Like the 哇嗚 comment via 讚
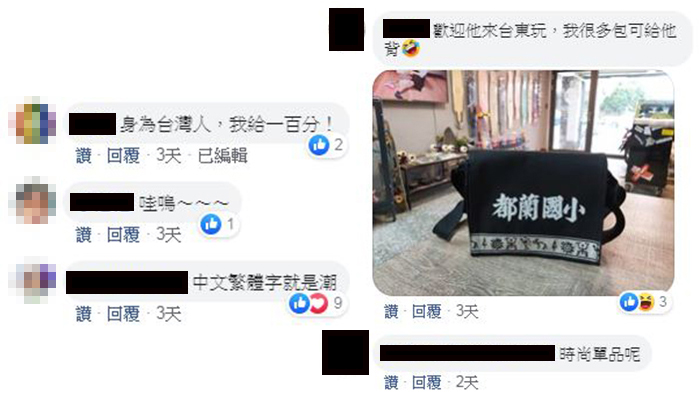The width and height of the screenshot is (700, 400). tap(83, 235)
